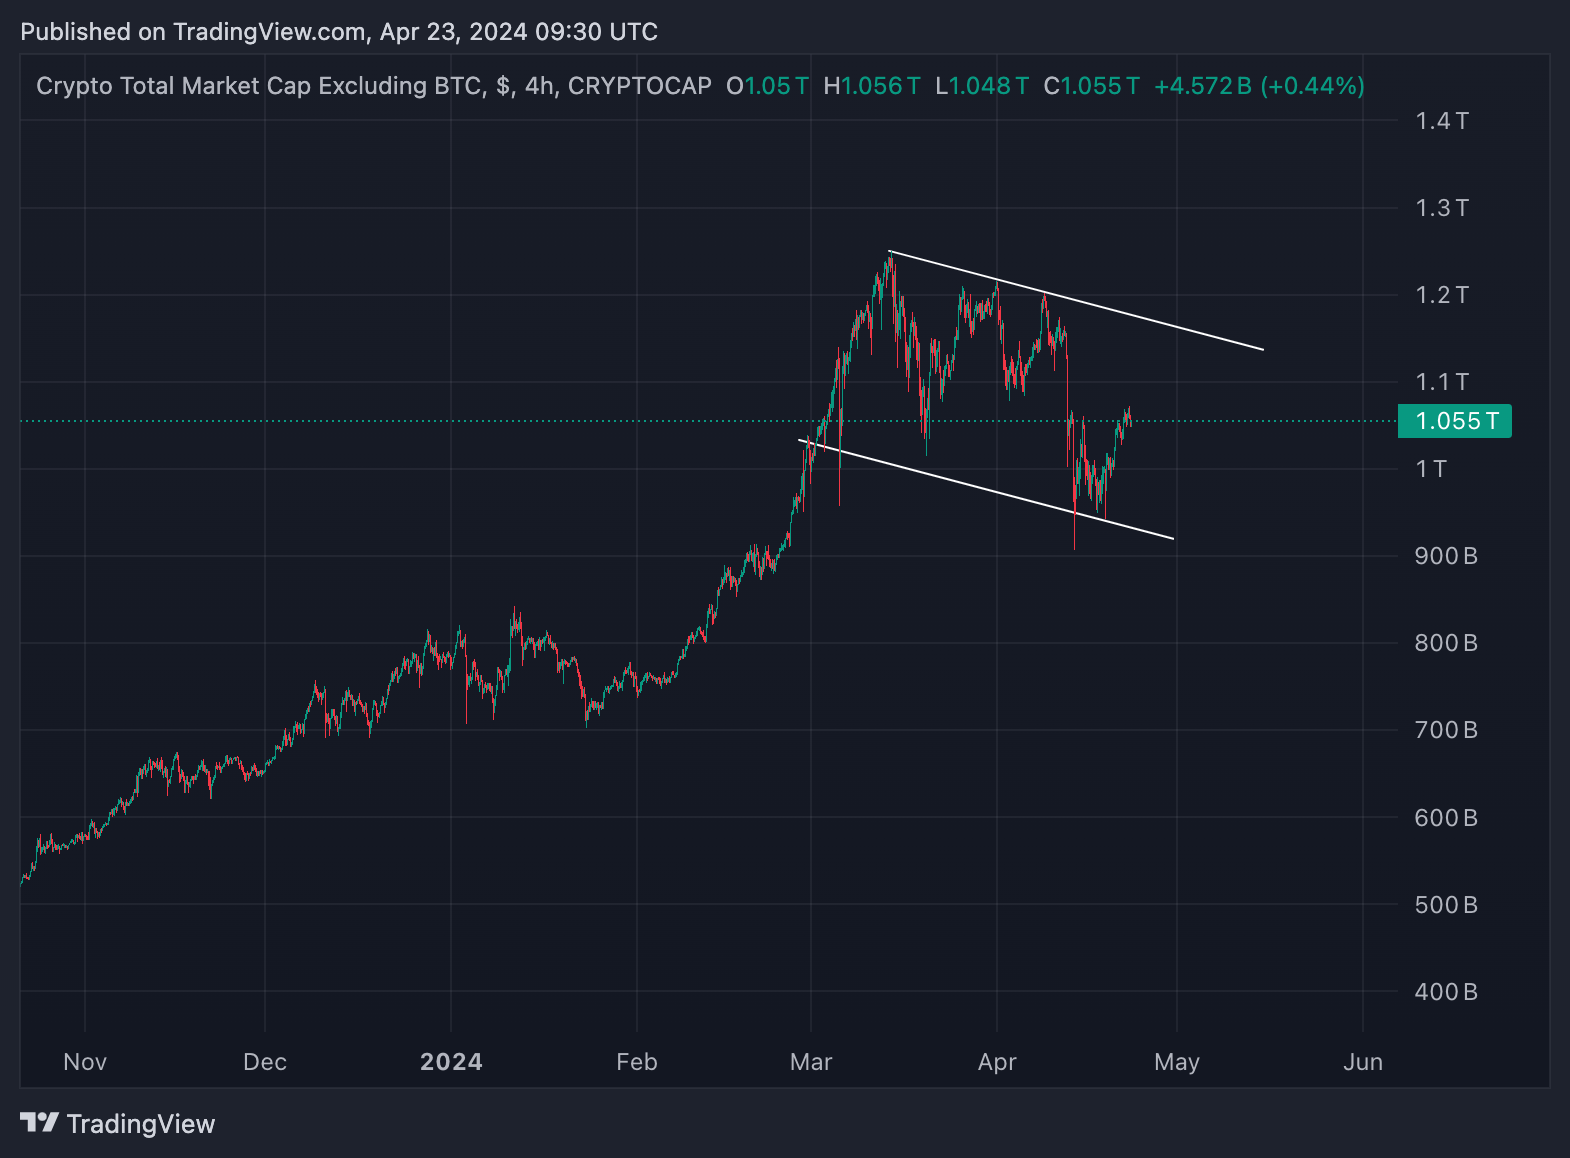Screen dimensions: 1570x1158
Task: Click the published date header text
Action: click(339, 32)
